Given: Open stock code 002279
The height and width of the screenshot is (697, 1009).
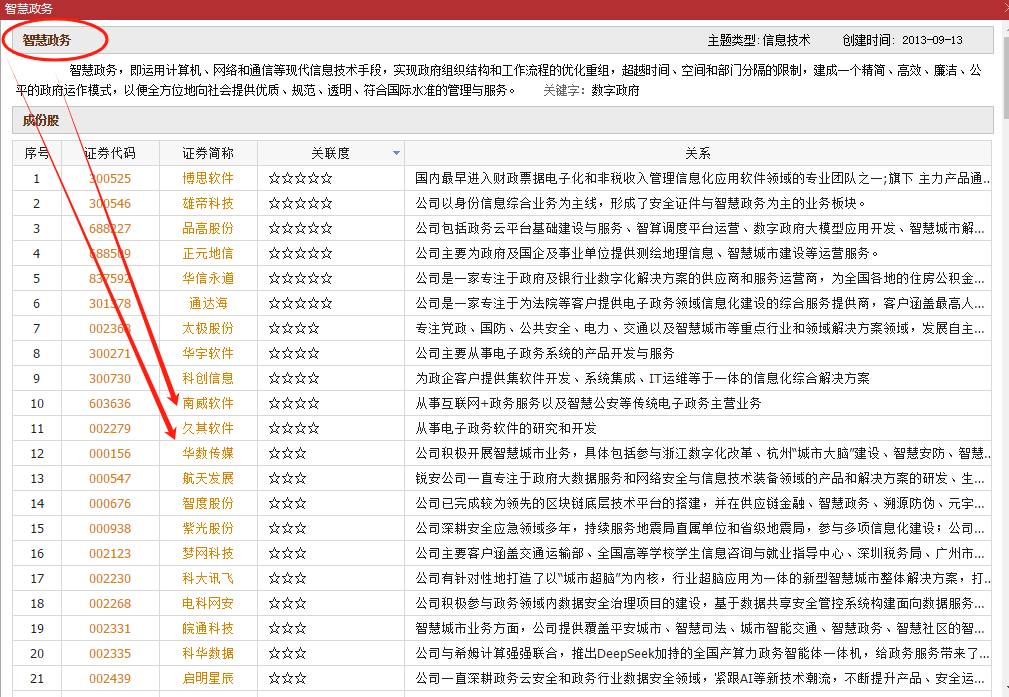Looking at the screenshot, I should 110,429.
